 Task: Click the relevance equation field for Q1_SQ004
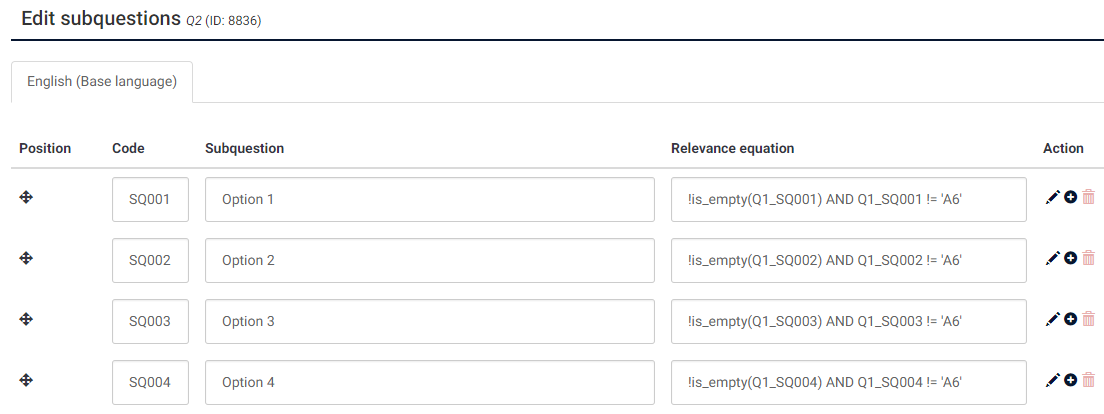pyautogui.click(x=848, y=381)
